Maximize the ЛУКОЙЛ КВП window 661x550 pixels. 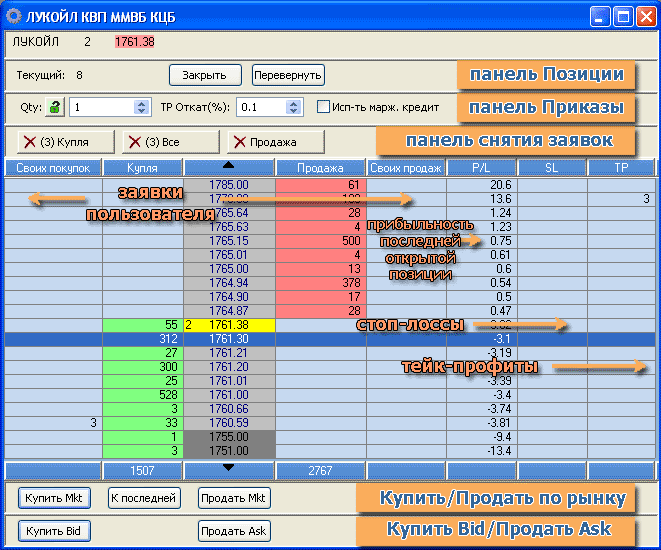[623, 17]
